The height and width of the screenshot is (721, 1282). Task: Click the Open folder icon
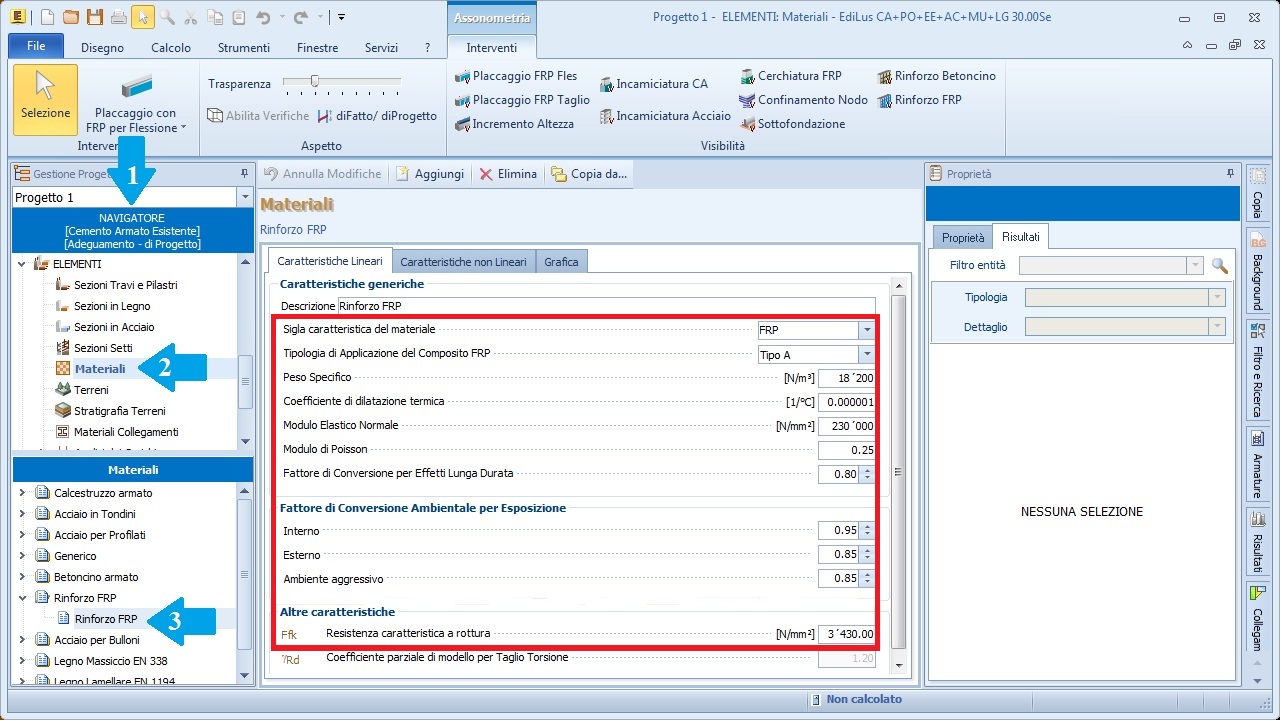click(x=70, y=17)
